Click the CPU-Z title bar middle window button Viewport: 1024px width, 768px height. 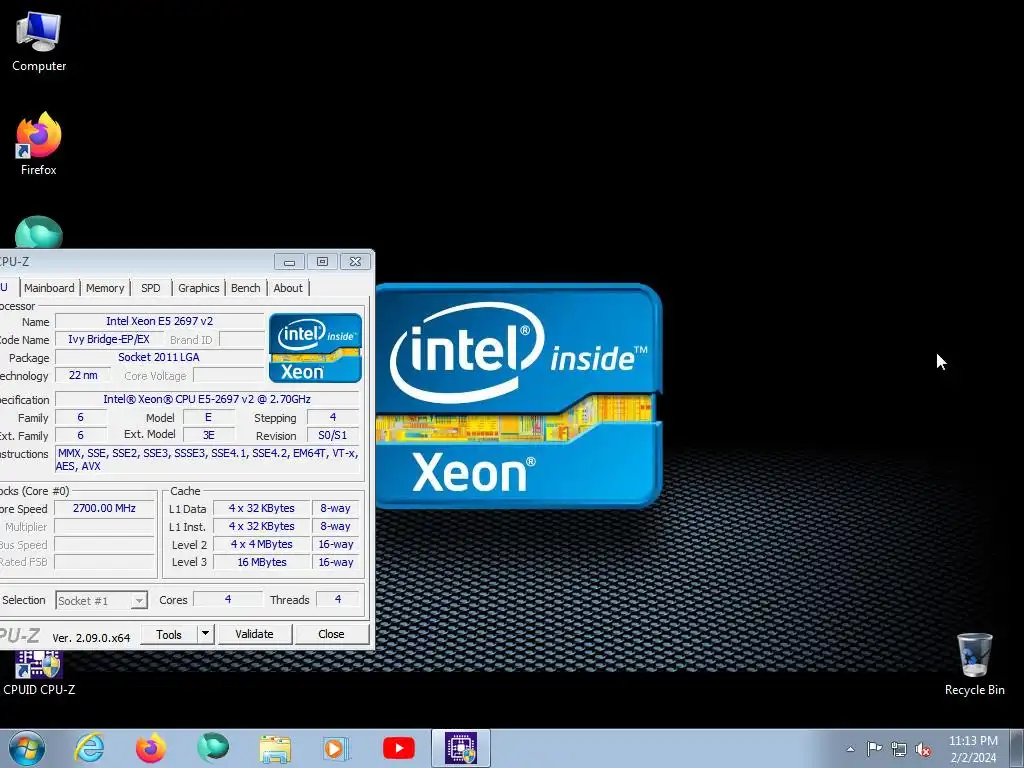322,262
